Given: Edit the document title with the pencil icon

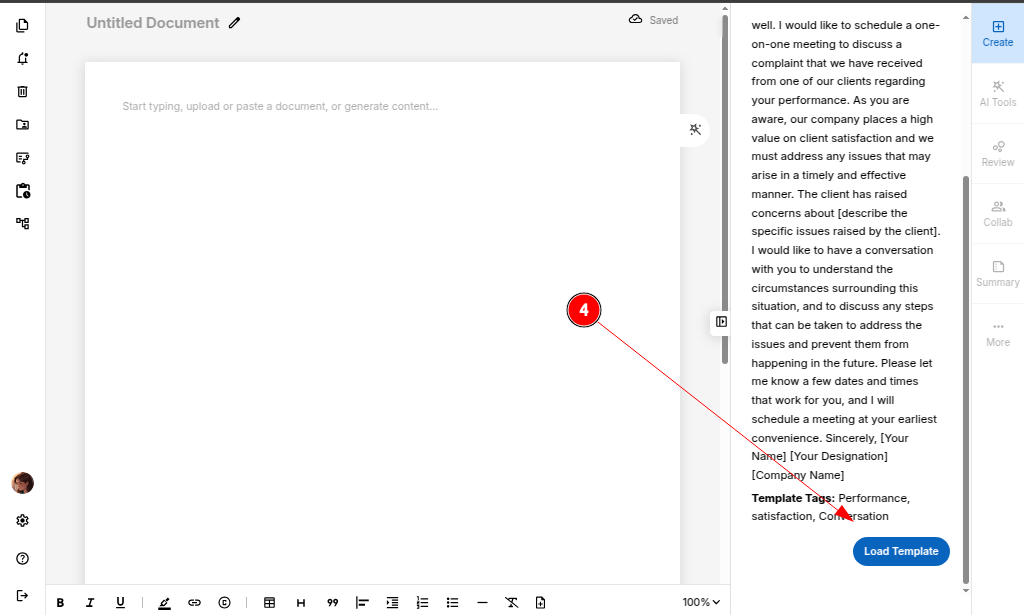Looking at the screenshot, I should pos(235,22).
